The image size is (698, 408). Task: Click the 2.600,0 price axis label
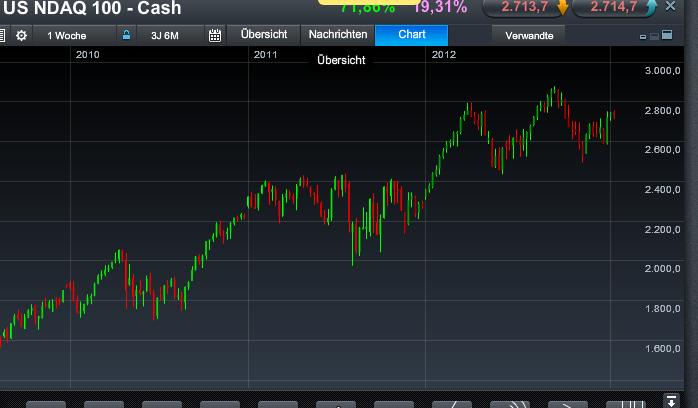[x=662, y=149]
